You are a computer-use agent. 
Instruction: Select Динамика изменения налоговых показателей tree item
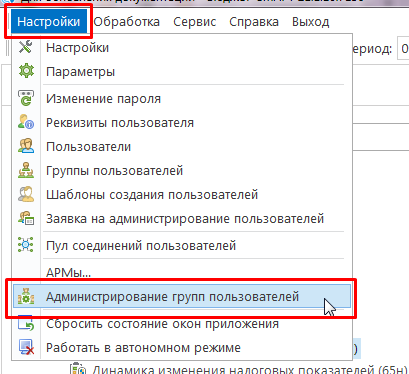249,369
